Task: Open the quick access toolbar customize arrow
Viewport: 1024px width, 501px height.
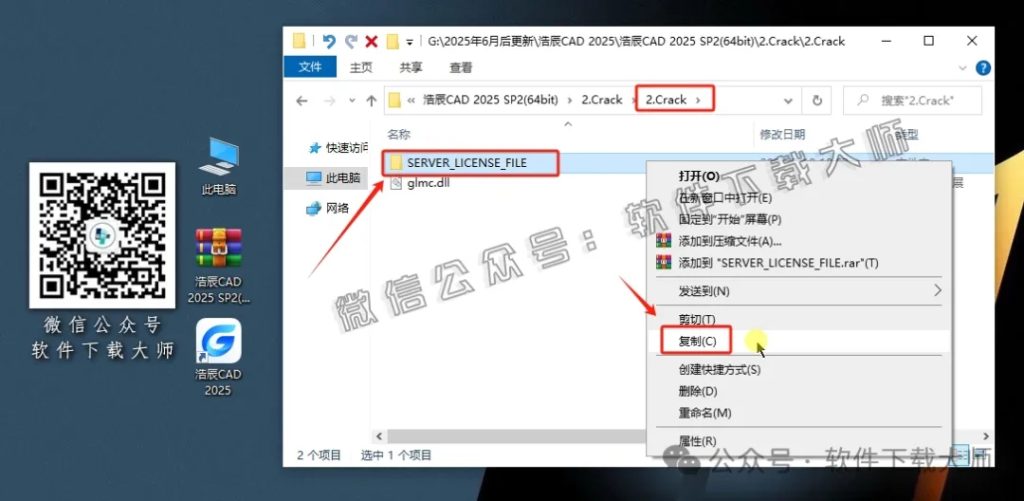Action: [x=409, y=42]
